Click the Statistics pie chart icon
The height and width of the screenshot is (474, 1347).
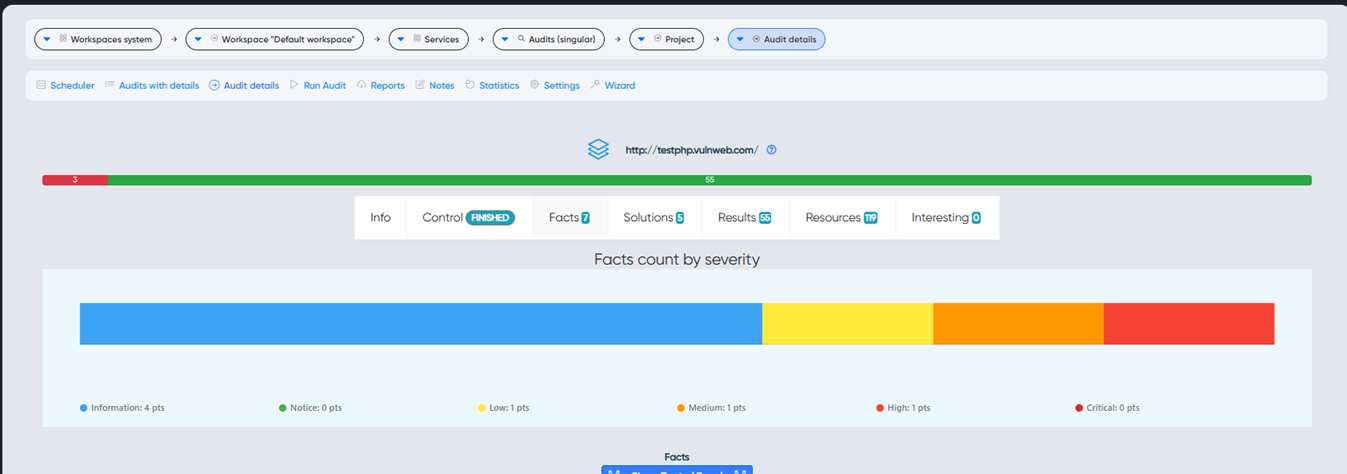[x=470, y=85]
